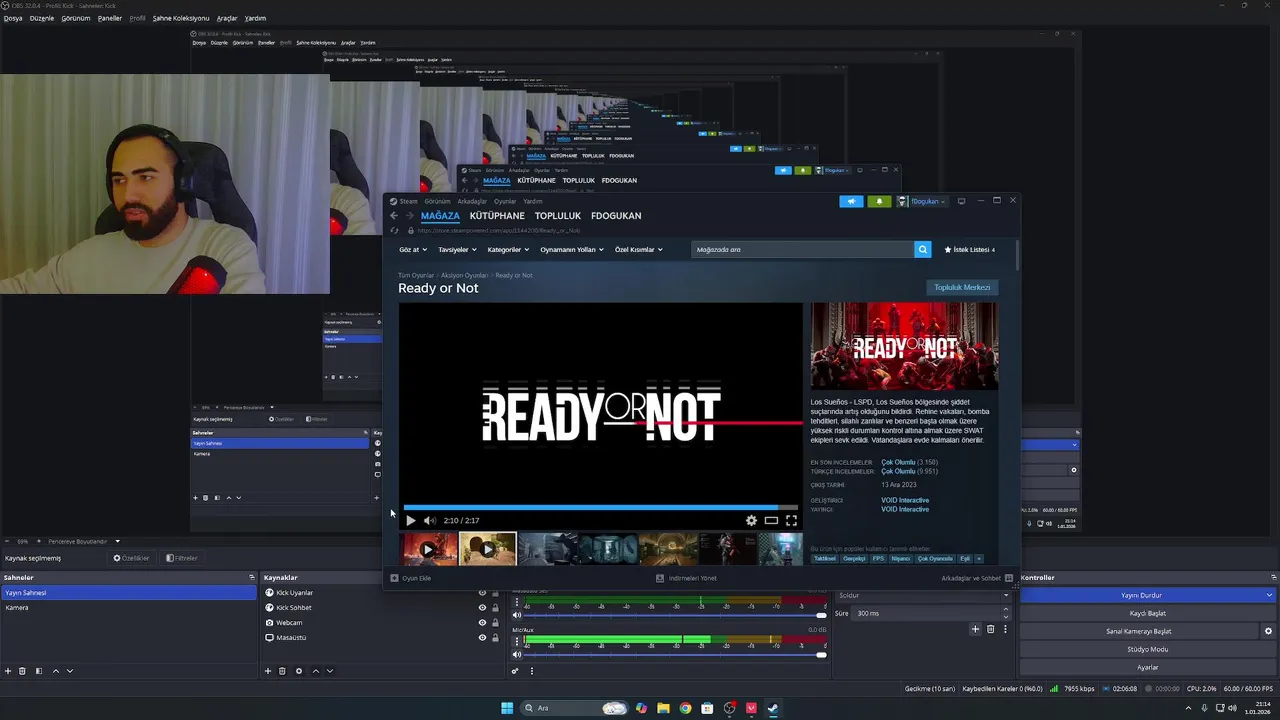Image resolution: width=1280 pixels, height=720 pixels.
Task: Unlock the Masaüstü source
Action: [x=495, y=638]
